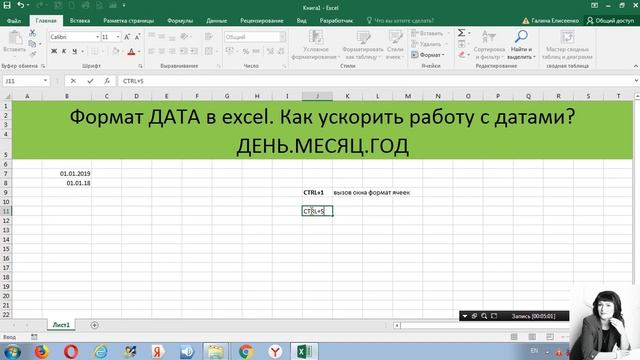The height and width of the screenshot is (360, 640).
Task: Open Google Chrome from the taskbar
Action: [246, 351]
